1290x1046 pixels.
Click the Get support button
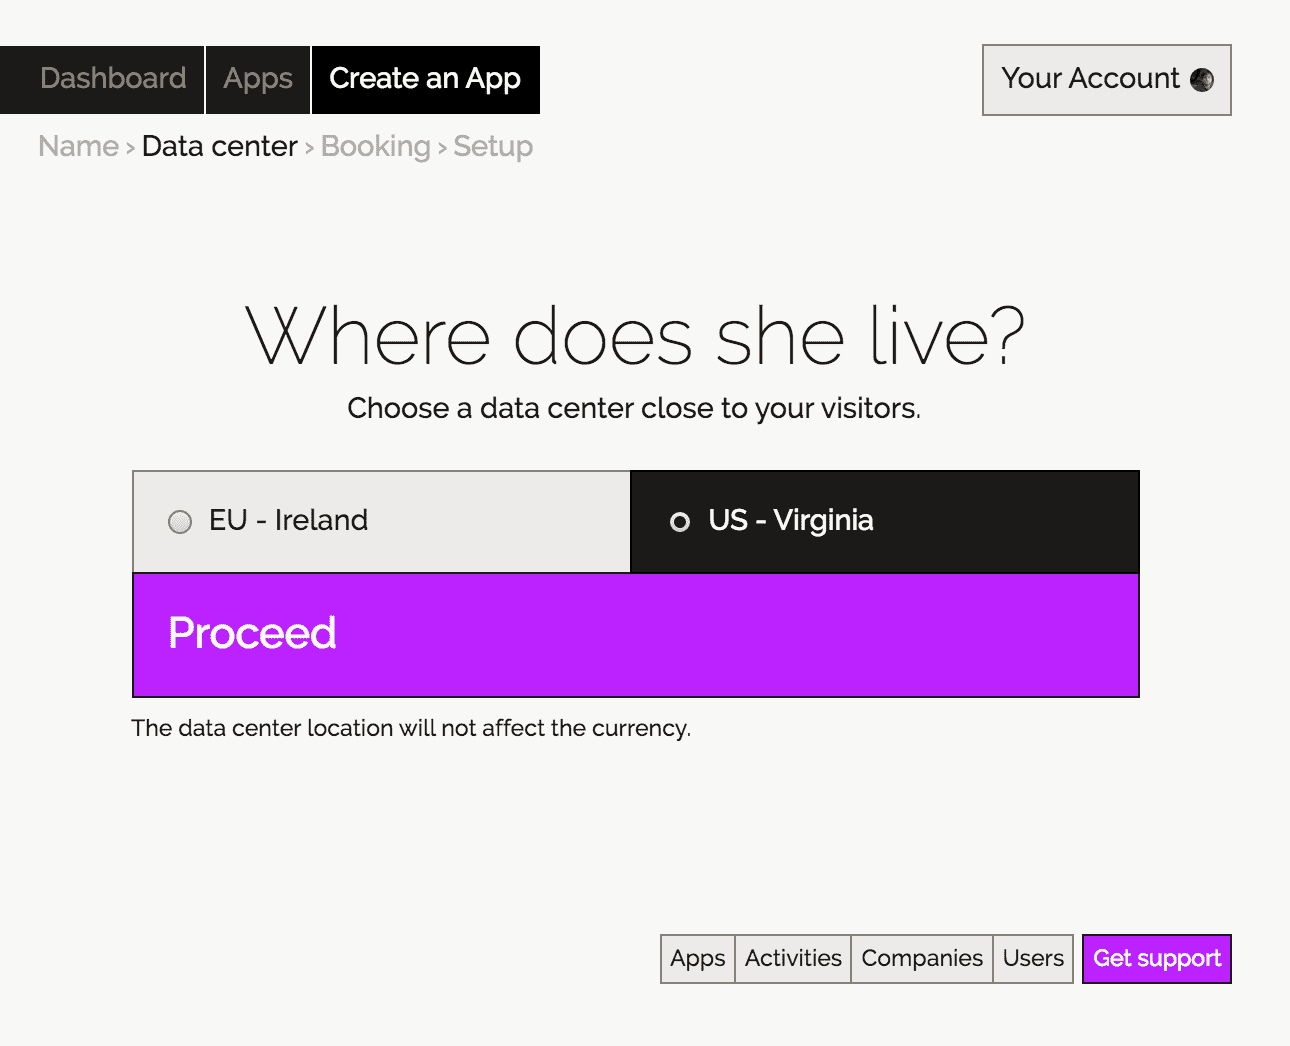click(x=1156, y=959)
